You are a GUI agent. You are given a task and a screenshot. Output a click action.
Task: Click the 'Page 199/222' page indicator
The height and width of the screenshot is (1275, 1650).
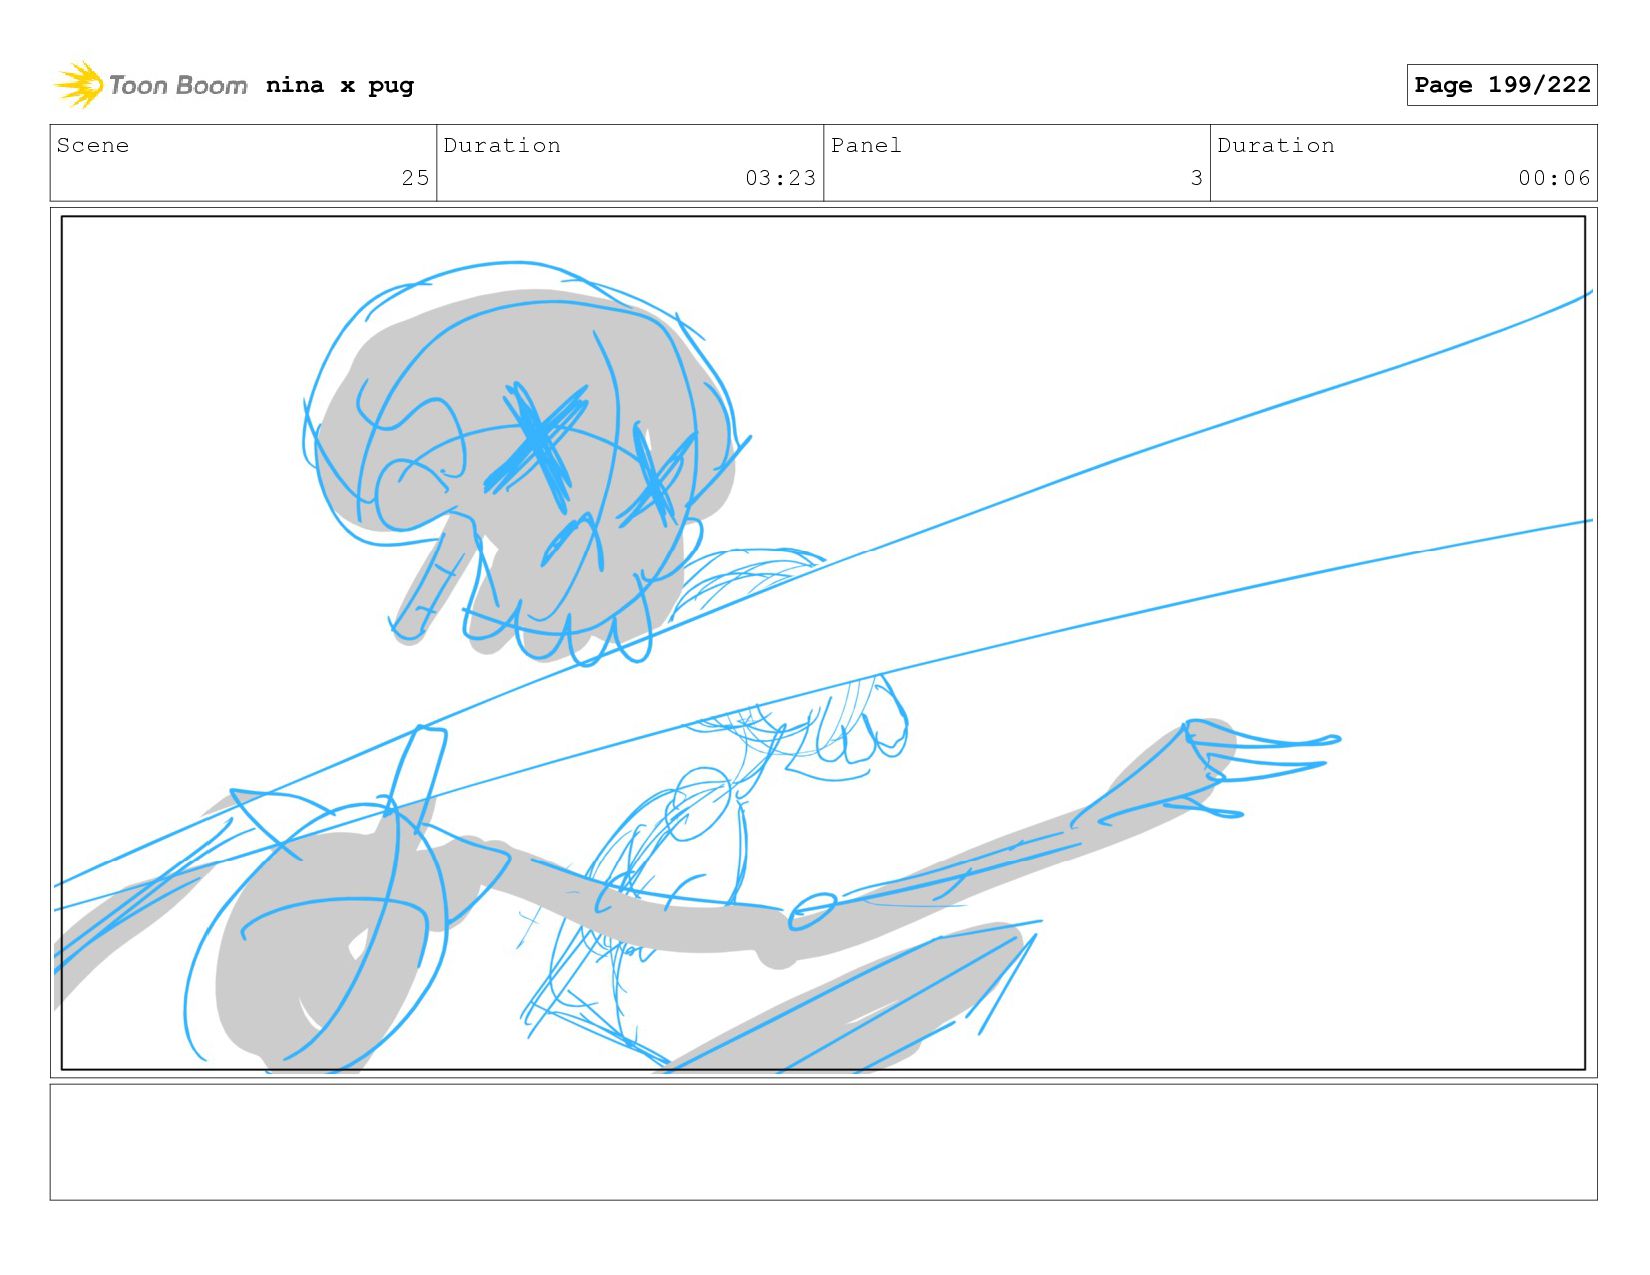[1502, 85]
